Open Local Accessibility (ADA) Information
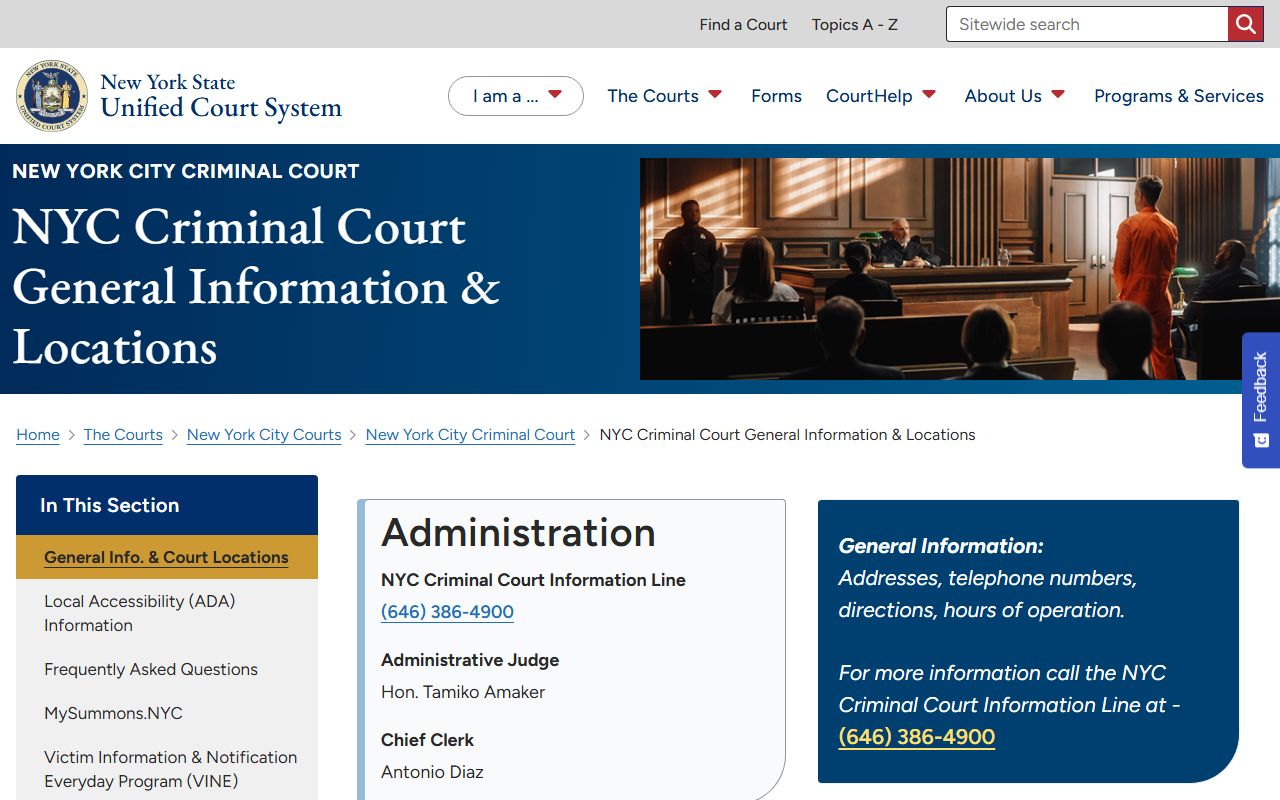This screenshot has height=800, width=1280. [x=140, y=613]
